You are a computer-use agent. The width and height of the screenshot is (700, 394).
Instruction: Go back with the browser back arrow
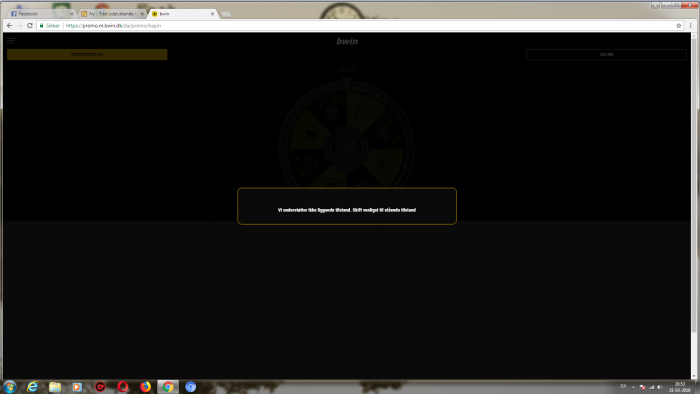point(9,25)
